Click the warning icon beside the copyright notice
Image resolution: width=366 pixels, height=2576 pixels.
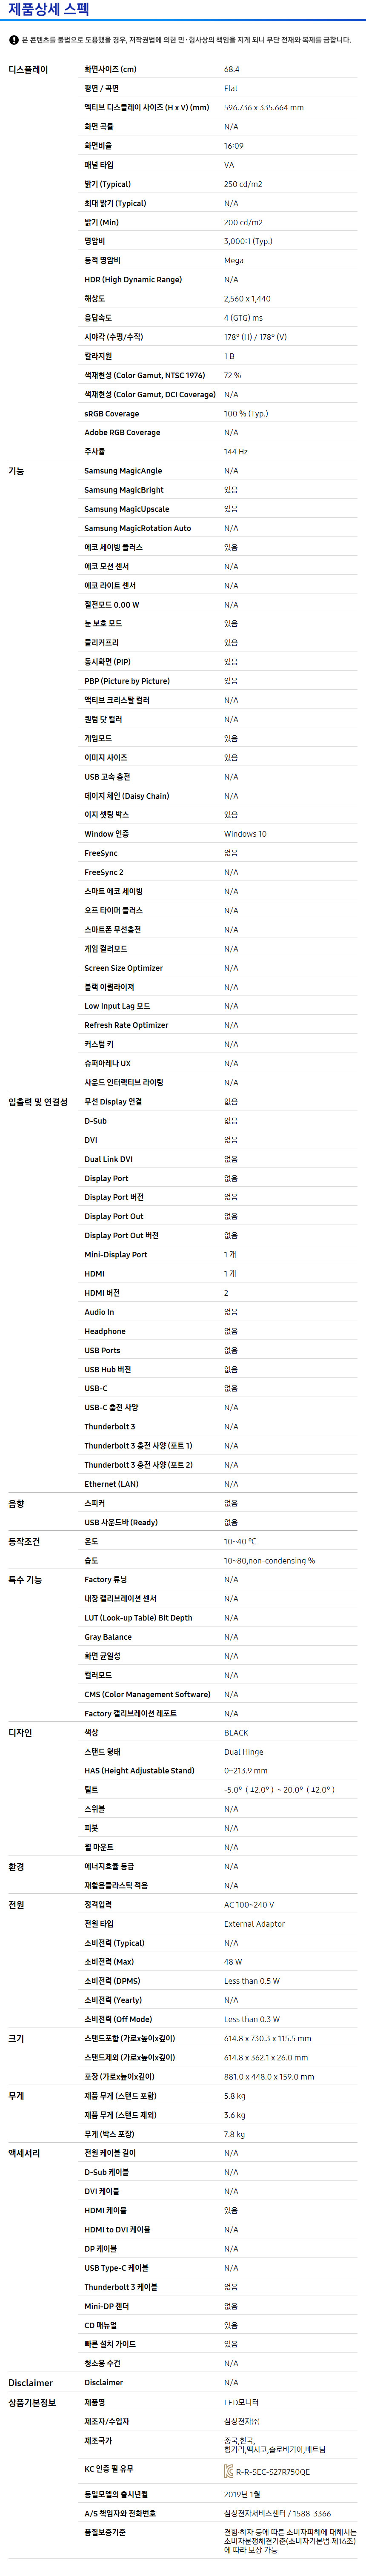14,40
